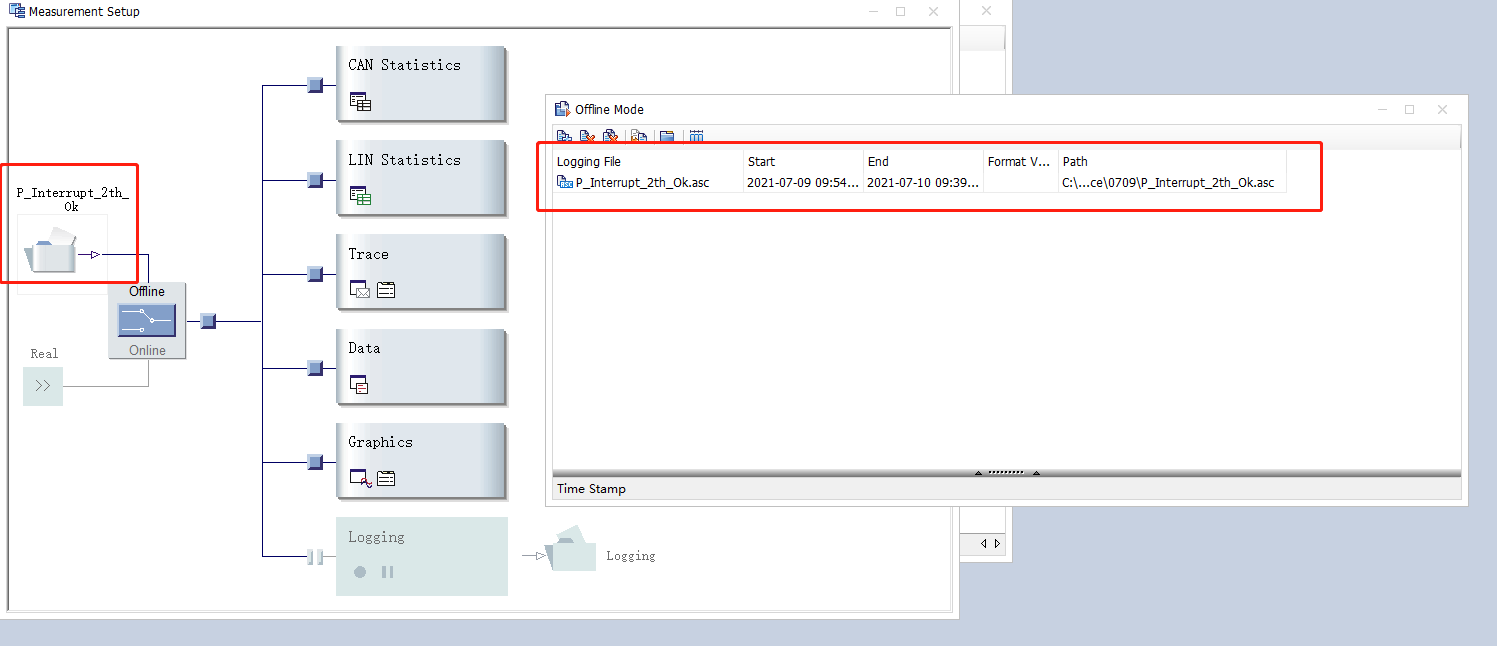Click Add logging file toolbar icon
Screen dimensions: 1497x646
point(564,137)
